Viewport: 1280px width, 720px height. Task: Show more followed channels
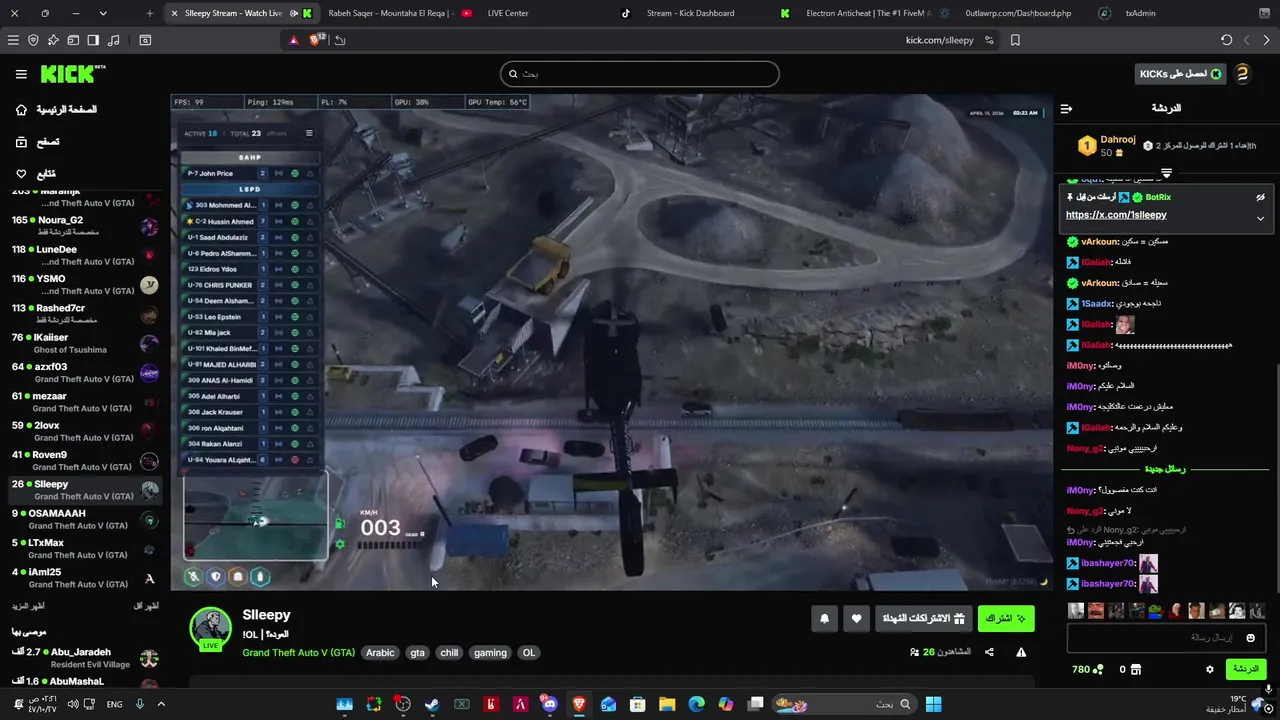coord(29,606)
